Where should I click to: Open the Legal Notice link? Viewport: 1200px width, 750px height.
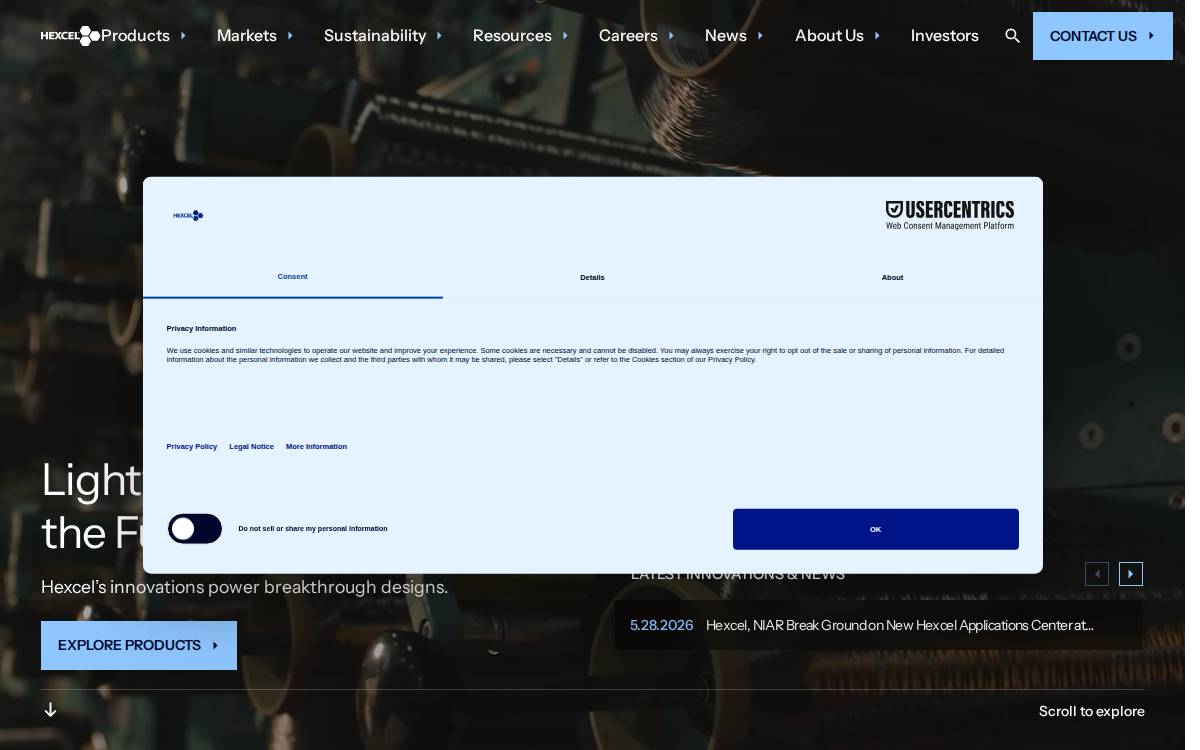(x=251, y=447)
